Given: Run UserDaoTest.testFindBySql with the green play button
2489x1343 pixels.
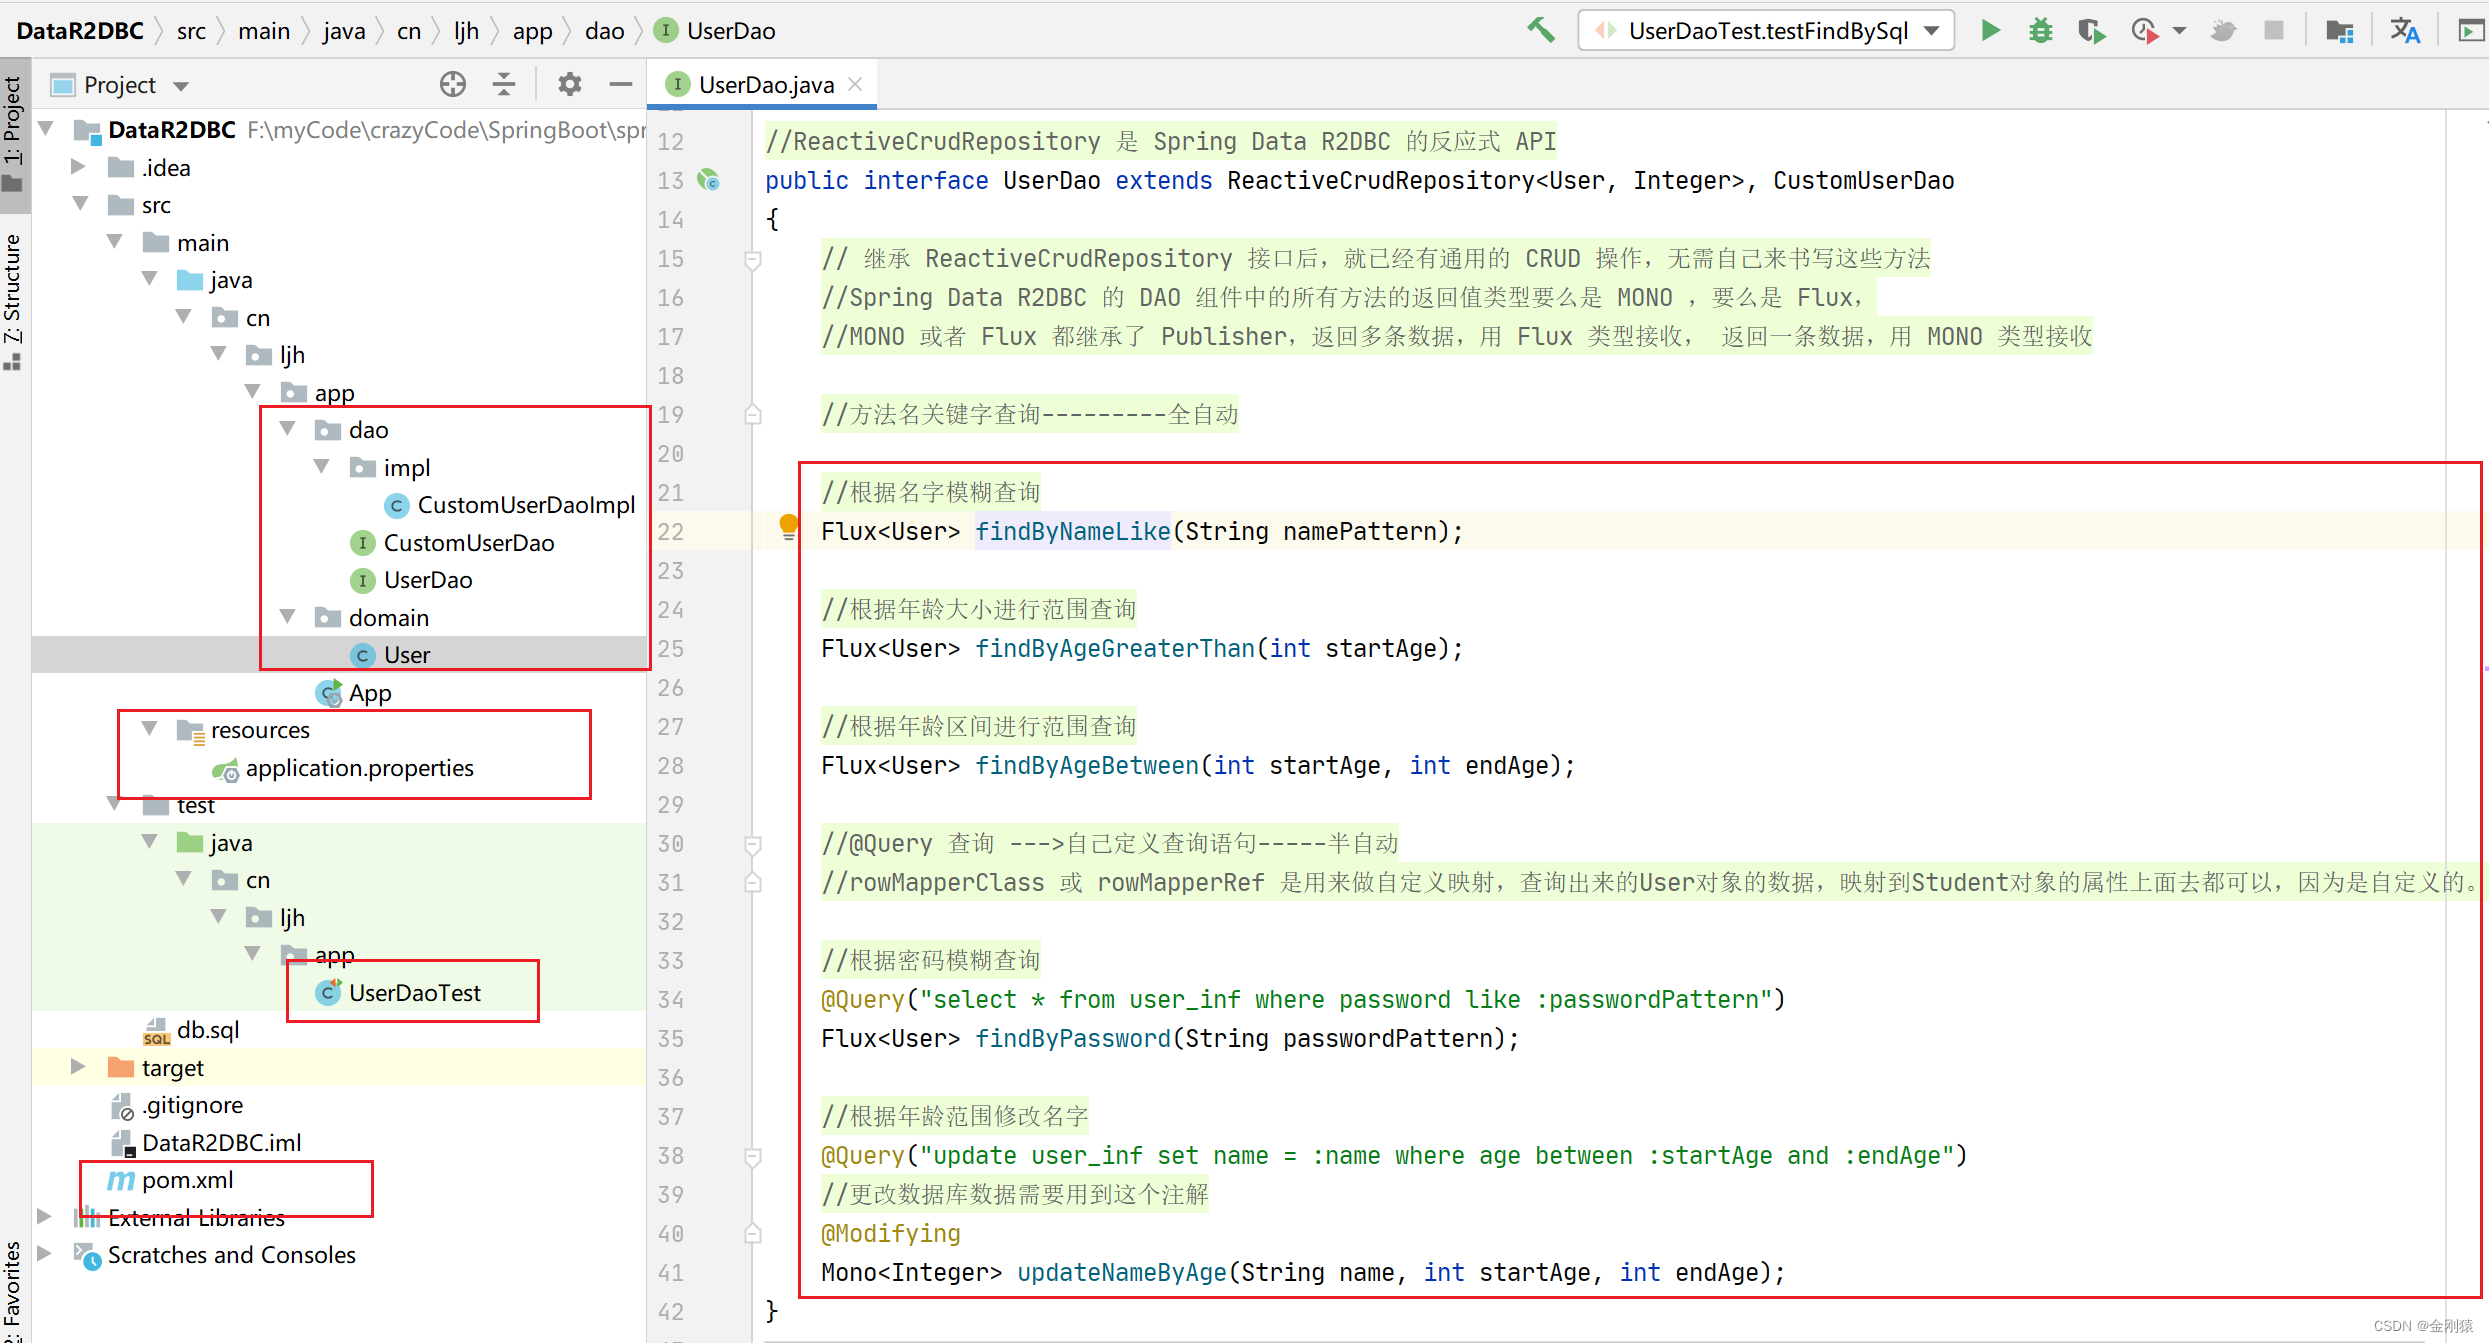Looking at the screenshot, I should 1989,30.
